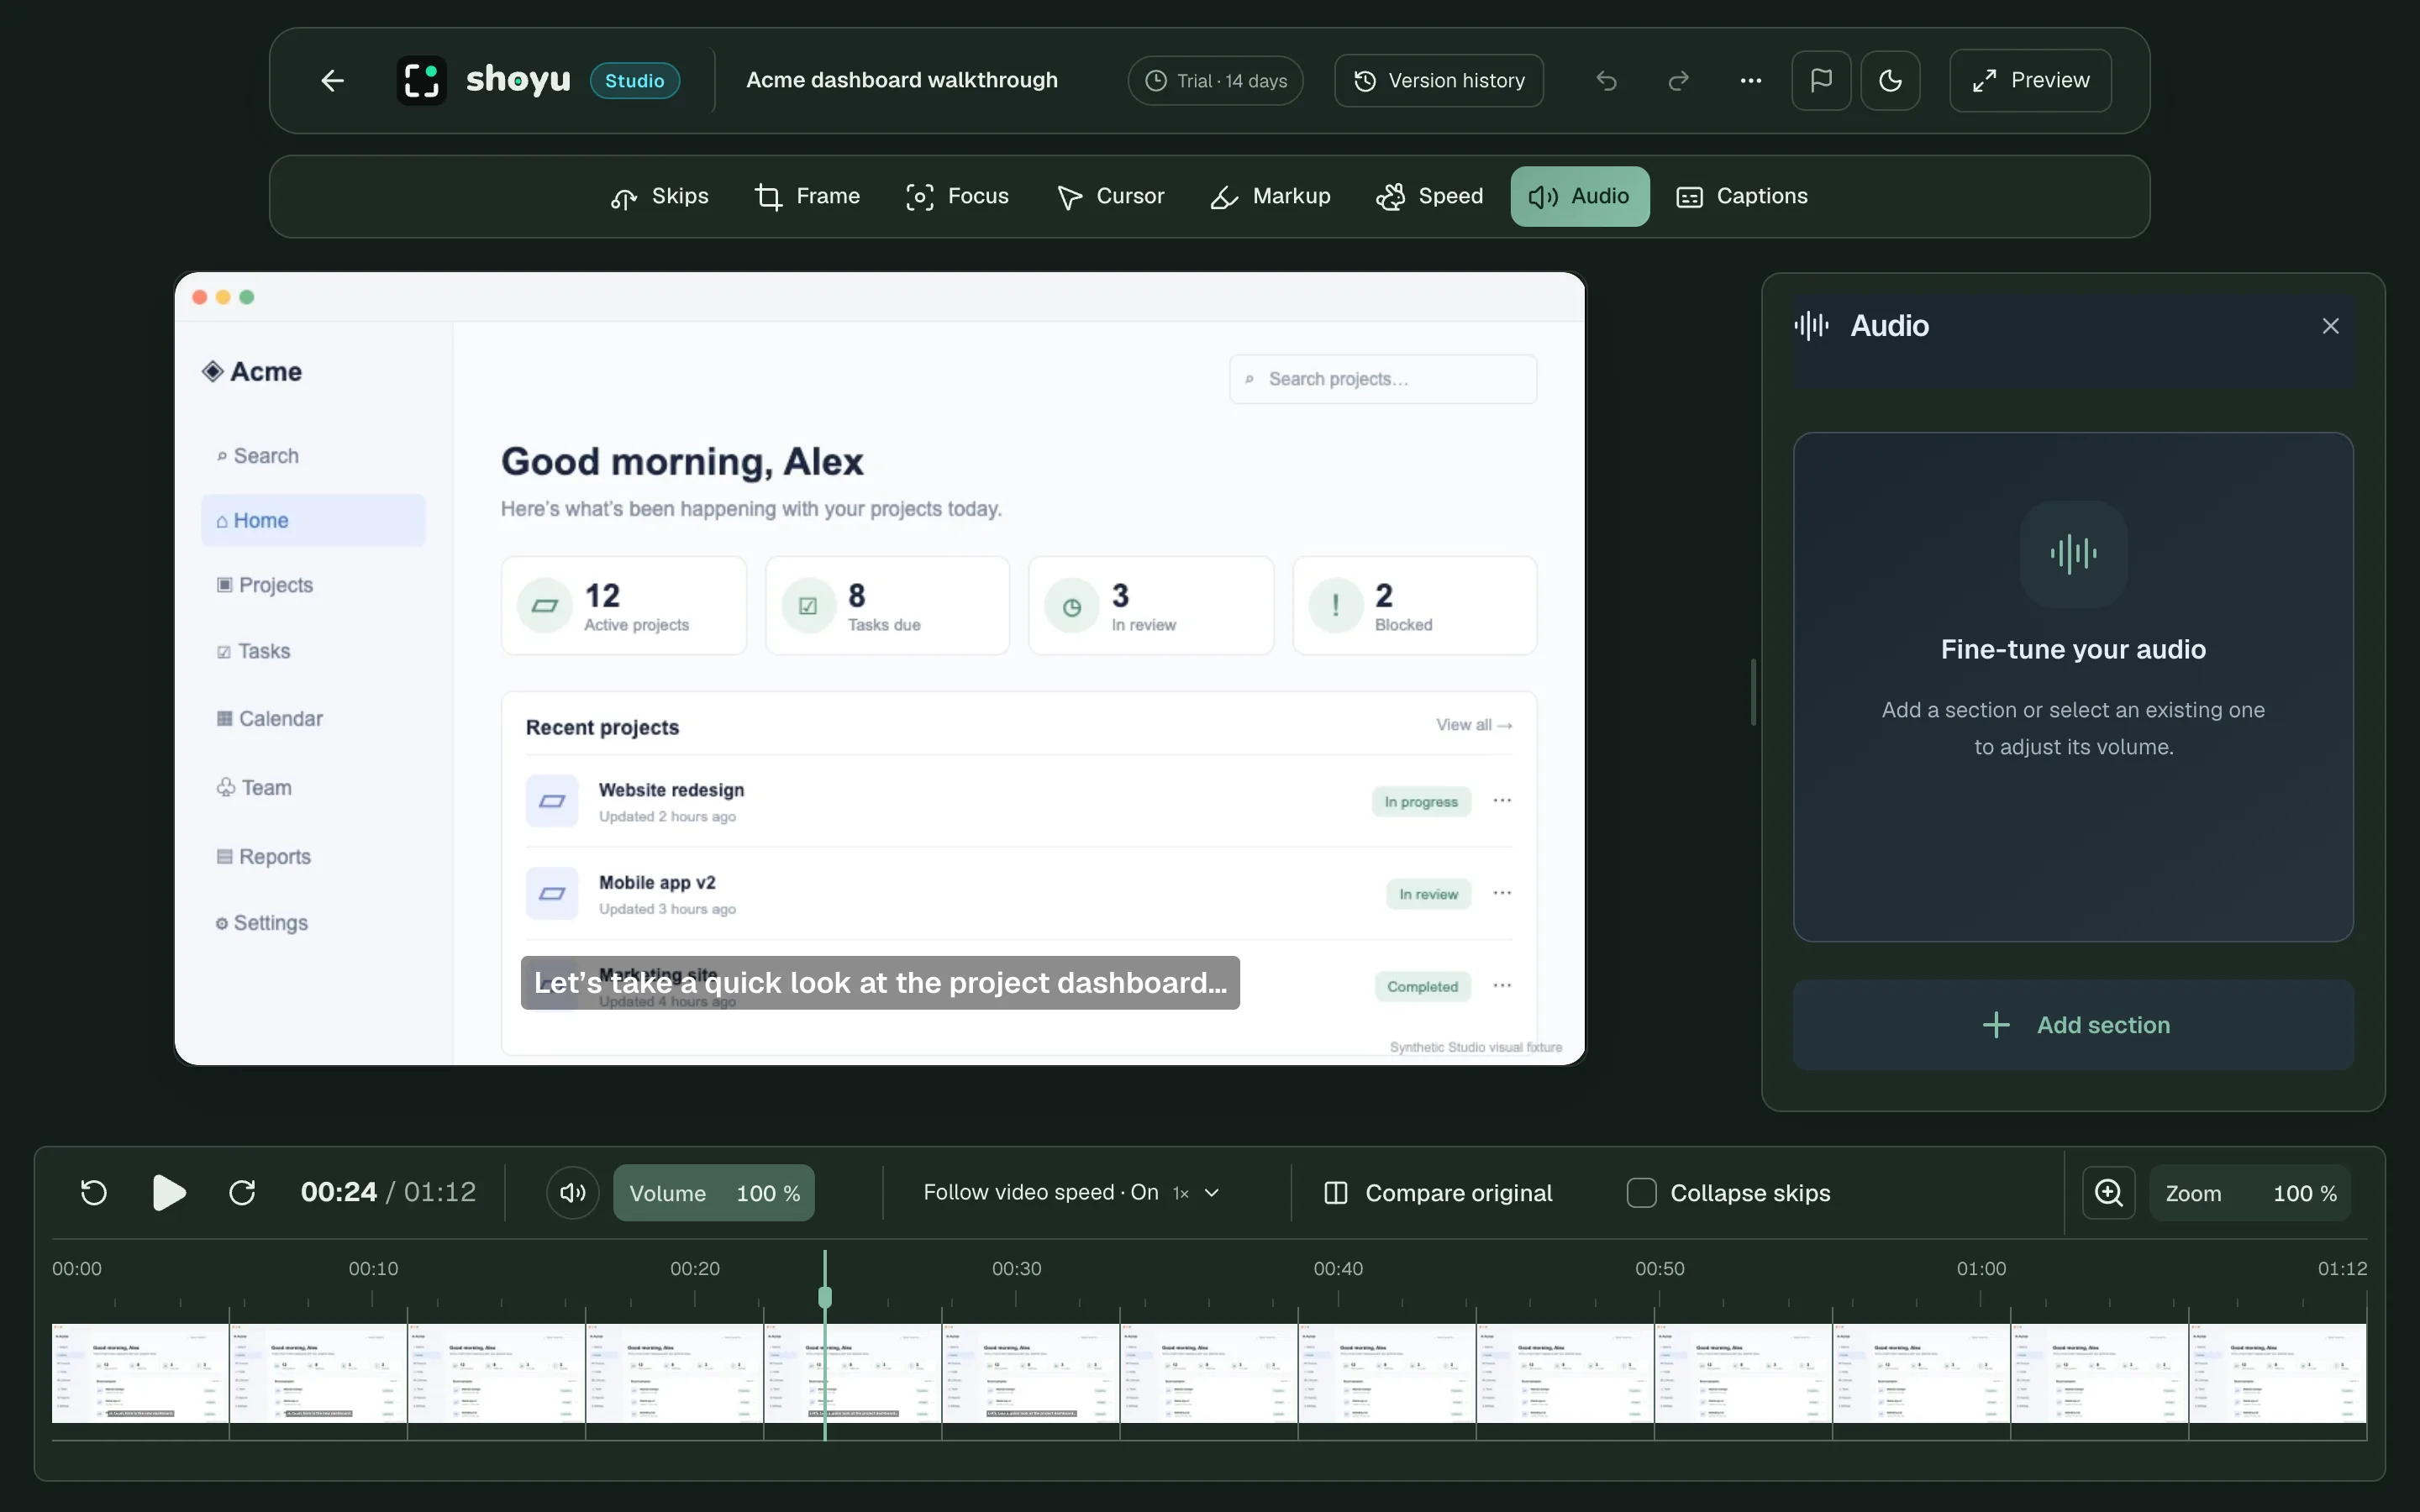This screenshot has height=1512, width=2420.
Task: Open the Speed tool tab
Action: (x=1429, y=196)
